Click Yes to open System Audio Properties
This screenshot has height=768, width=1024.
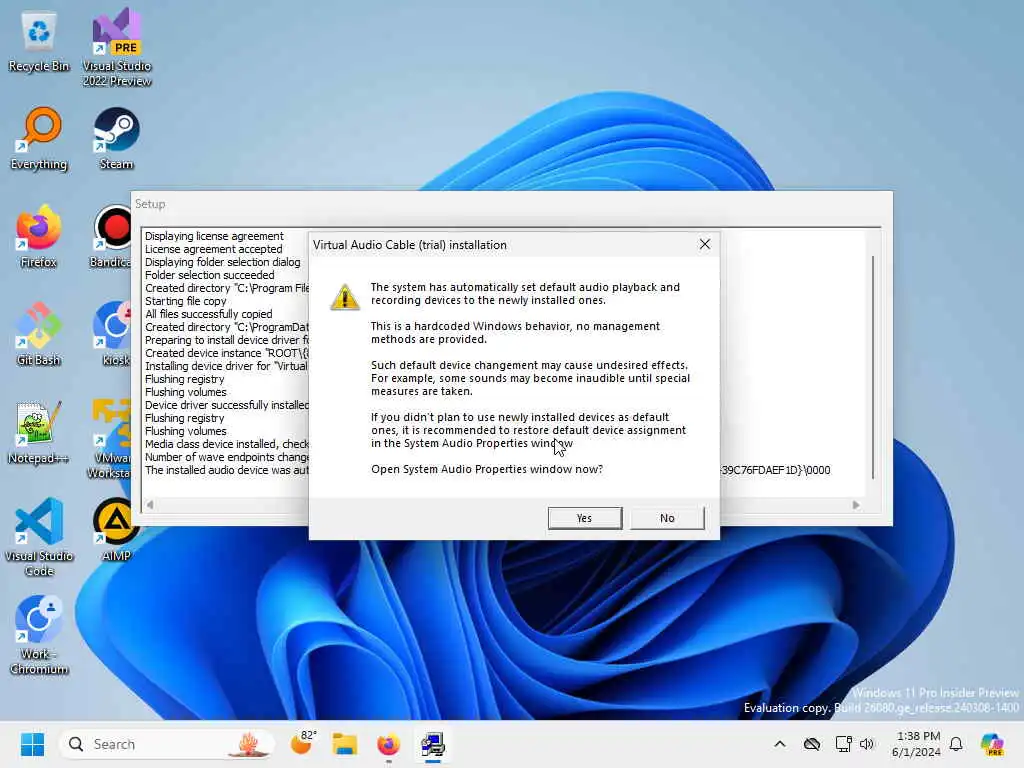coord(584,518)
